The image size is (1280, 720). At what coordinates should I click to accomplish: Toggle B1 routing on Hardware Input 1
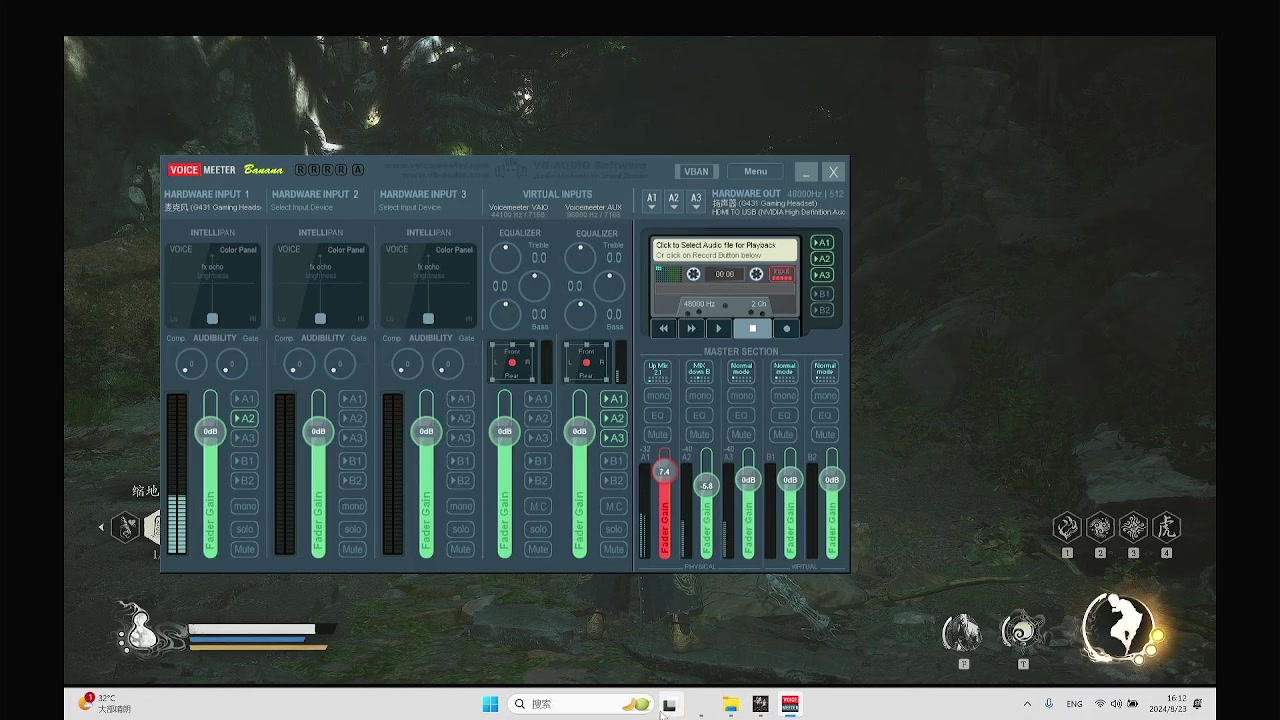click(x=245, y=461)
